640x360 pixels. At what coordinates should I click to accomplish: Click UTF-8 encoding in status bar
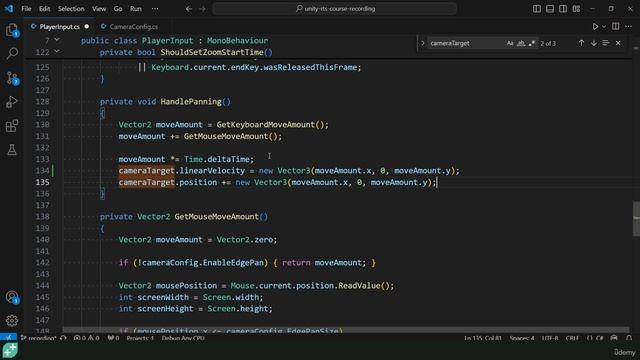coord(550,338)
